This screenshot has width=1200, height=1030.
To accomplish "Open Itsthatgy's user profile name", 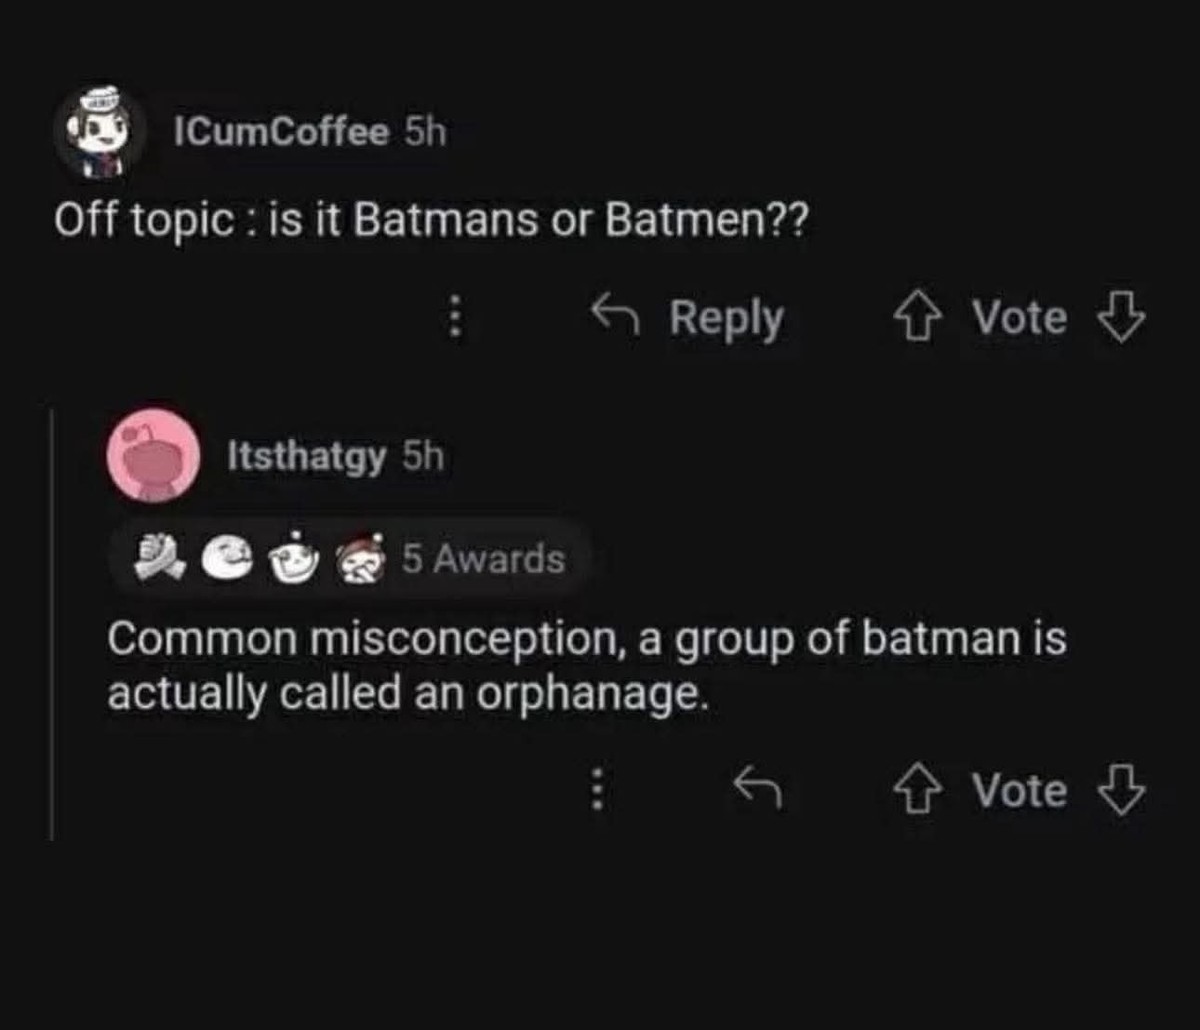I will pos(307,458).
